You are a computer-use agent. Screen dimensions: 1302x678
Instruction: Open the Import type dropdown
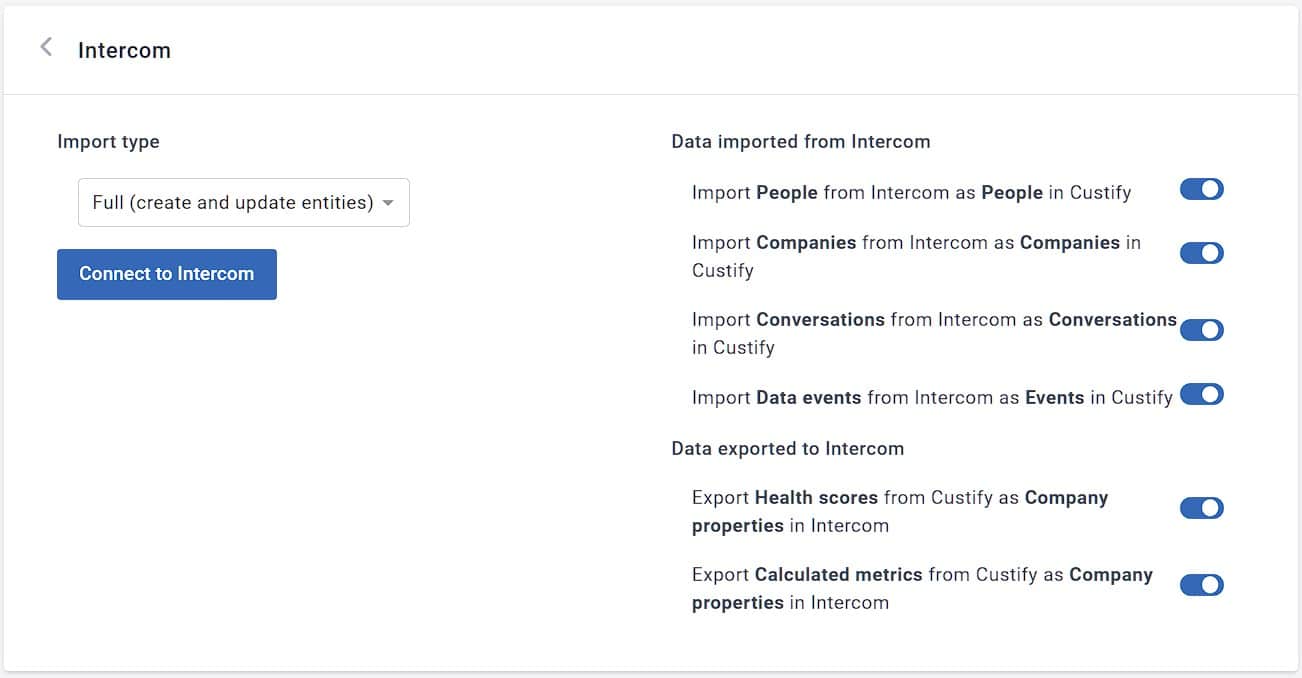coord(243,202)
